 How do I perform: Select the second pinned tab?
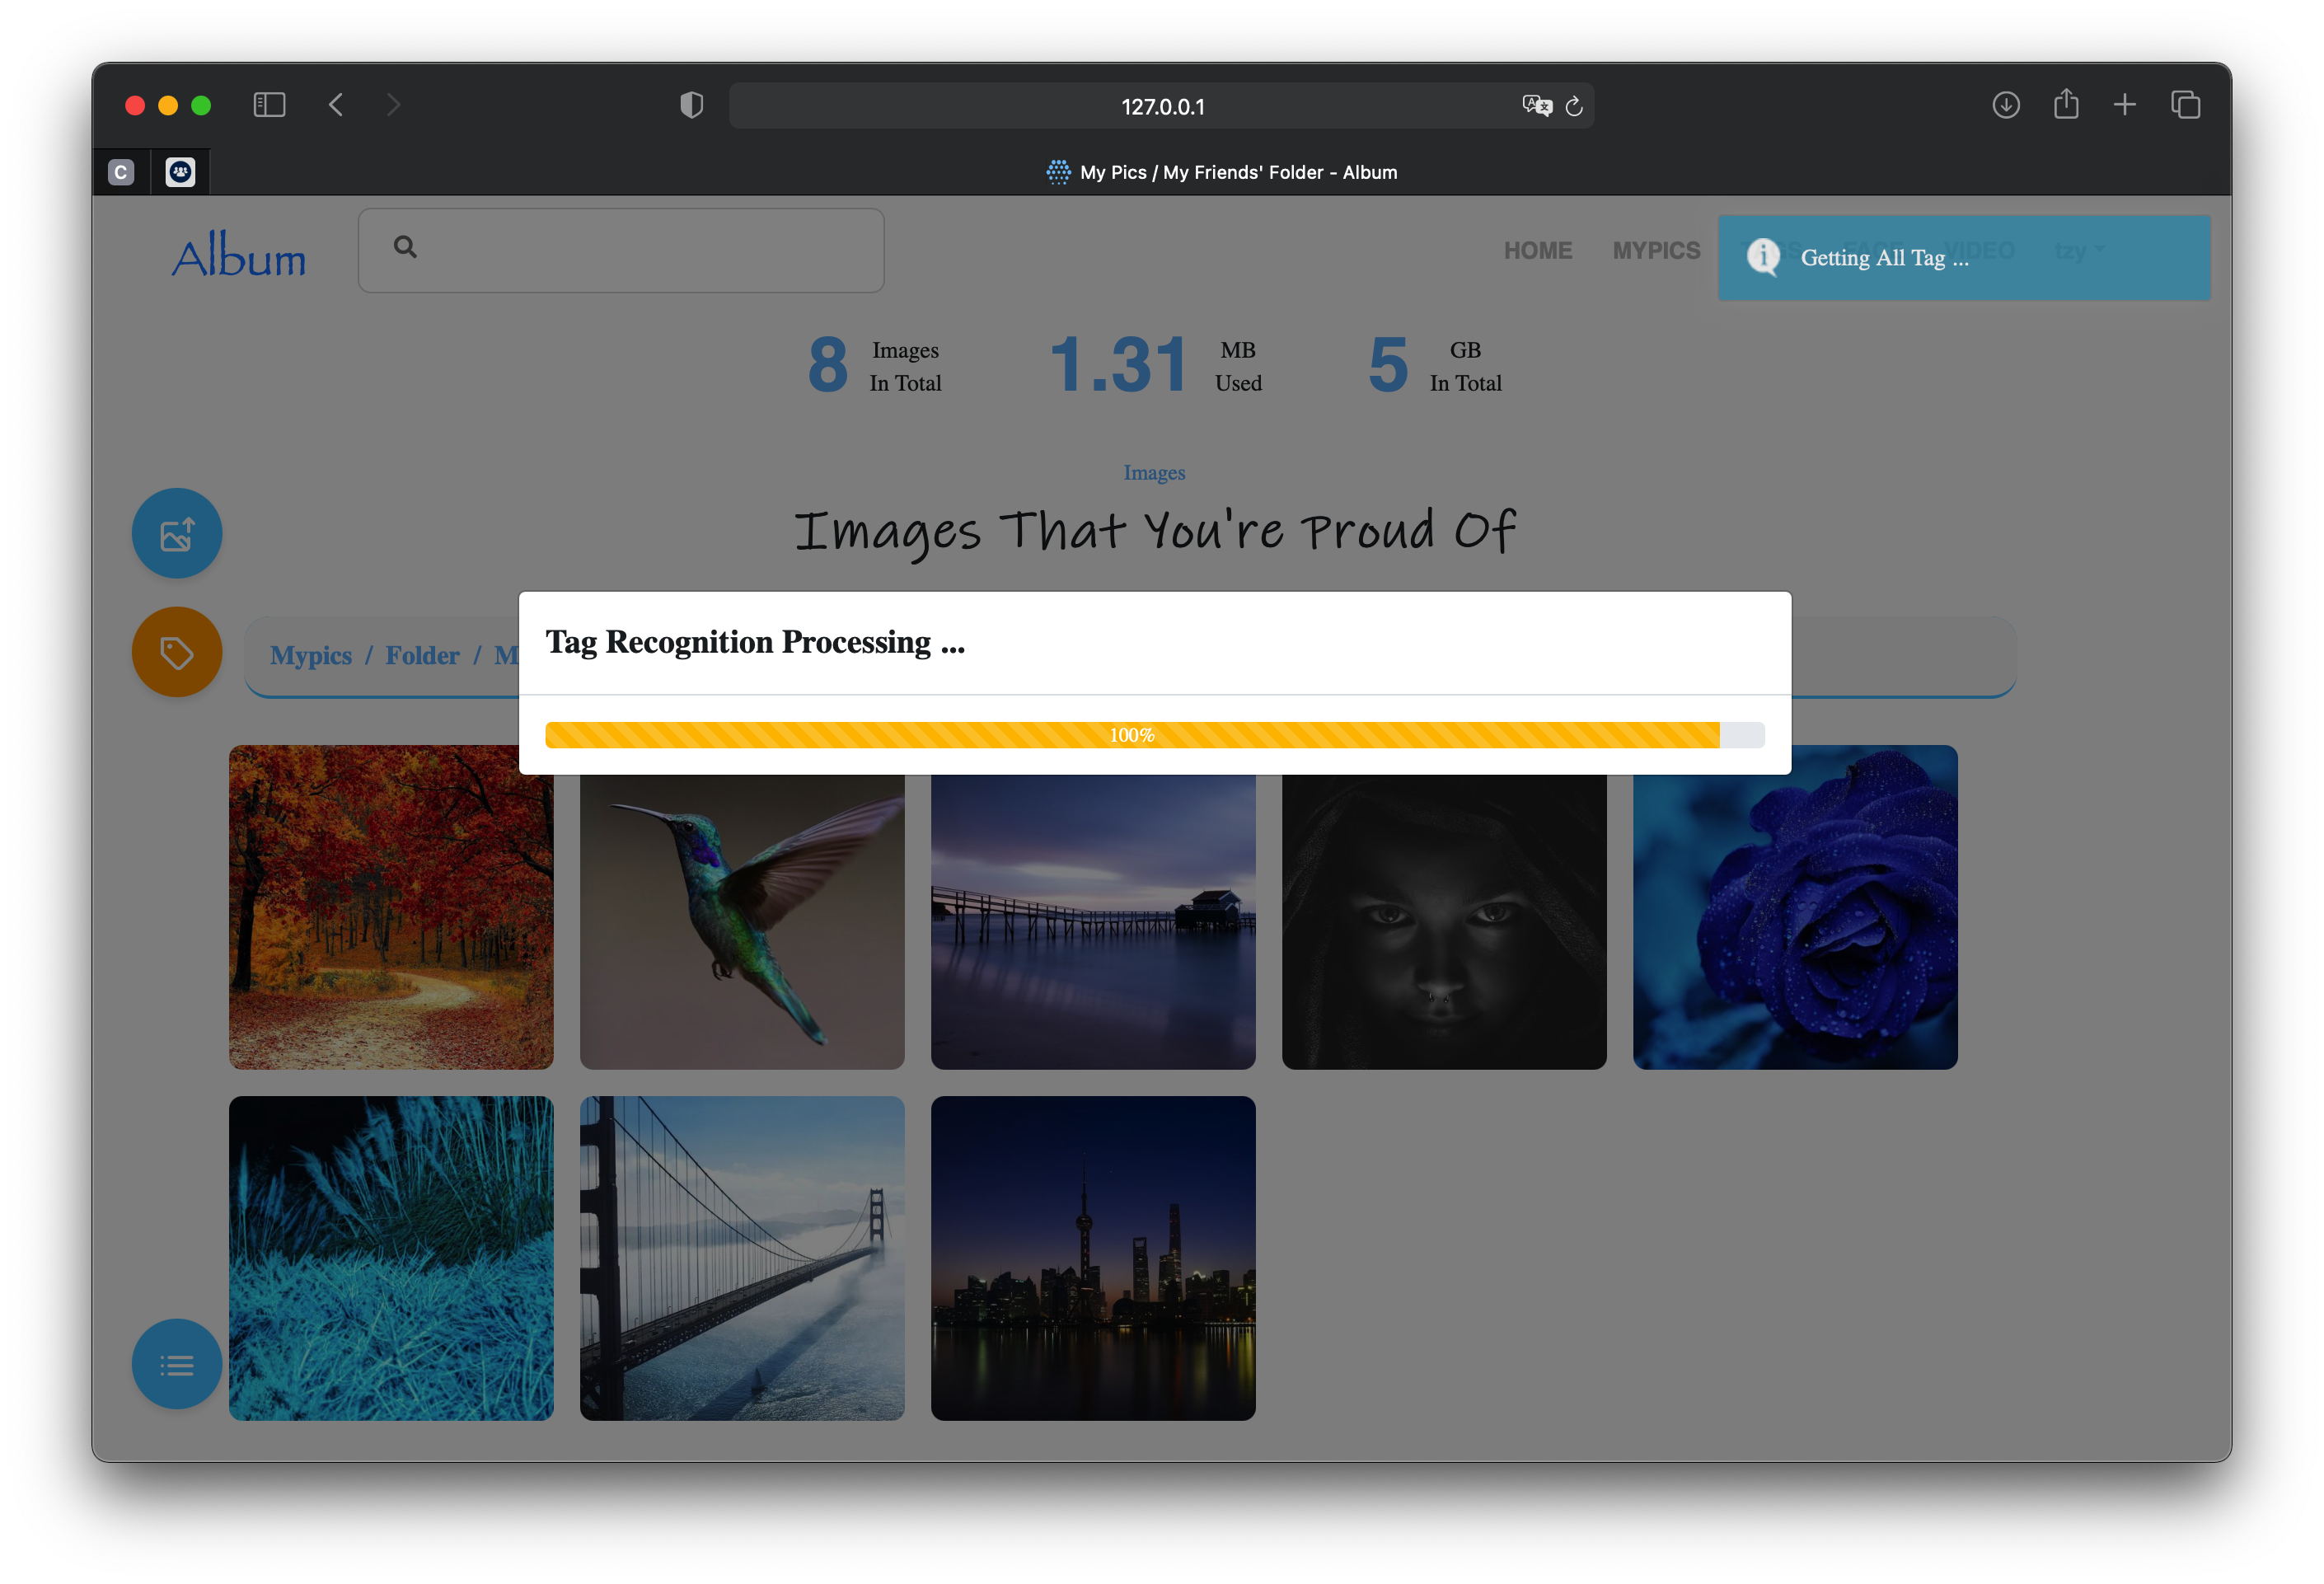(x=180, y=172)
